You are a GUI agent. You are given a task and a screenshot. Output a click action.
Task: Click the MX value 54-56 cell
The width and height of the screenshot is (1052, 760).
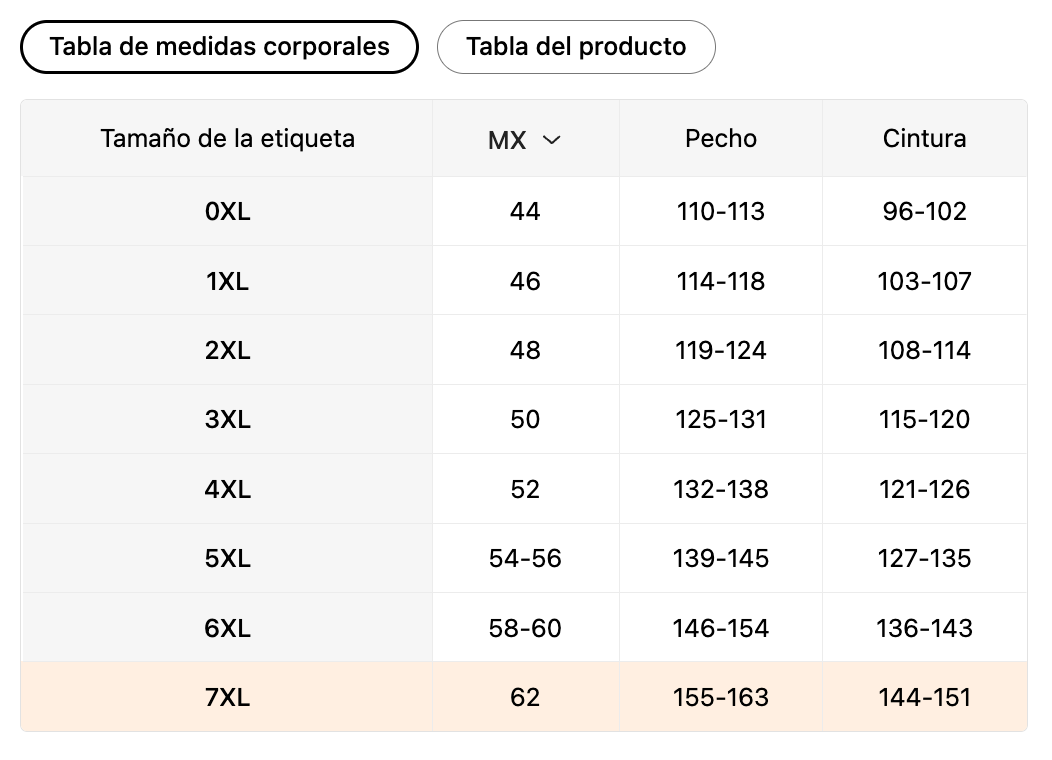[525, 559]
